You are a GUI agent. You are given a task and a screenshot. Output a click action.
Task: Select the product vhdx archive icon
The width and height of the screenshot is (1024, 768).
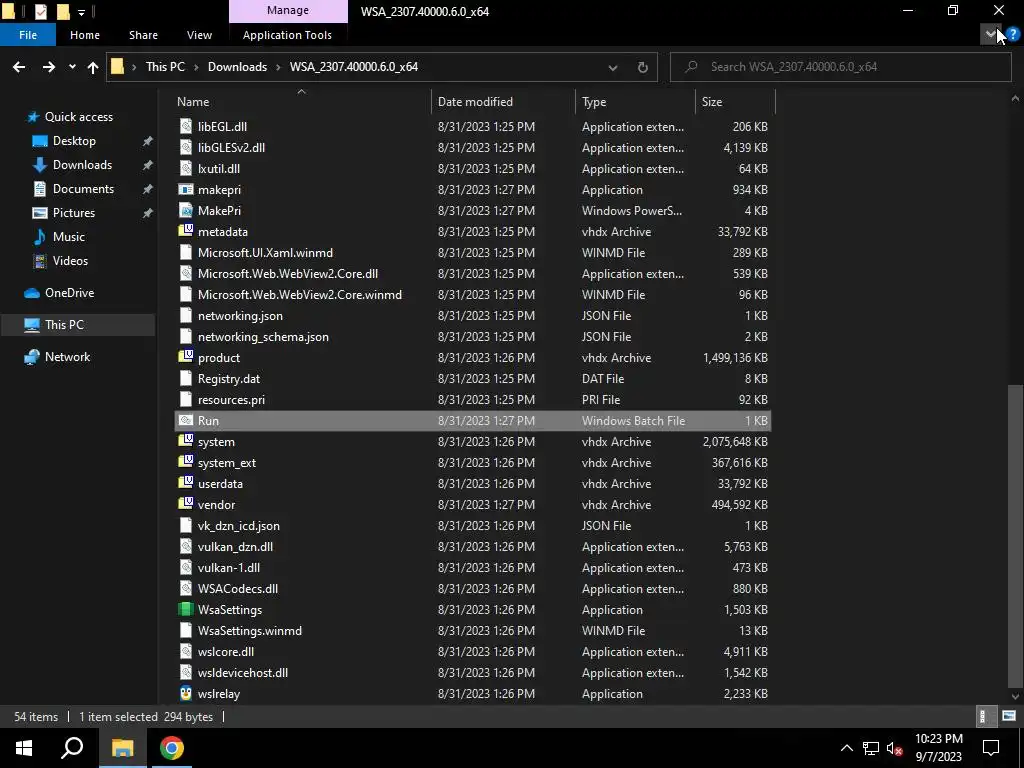pyautogui.click(x=186, y=357)
